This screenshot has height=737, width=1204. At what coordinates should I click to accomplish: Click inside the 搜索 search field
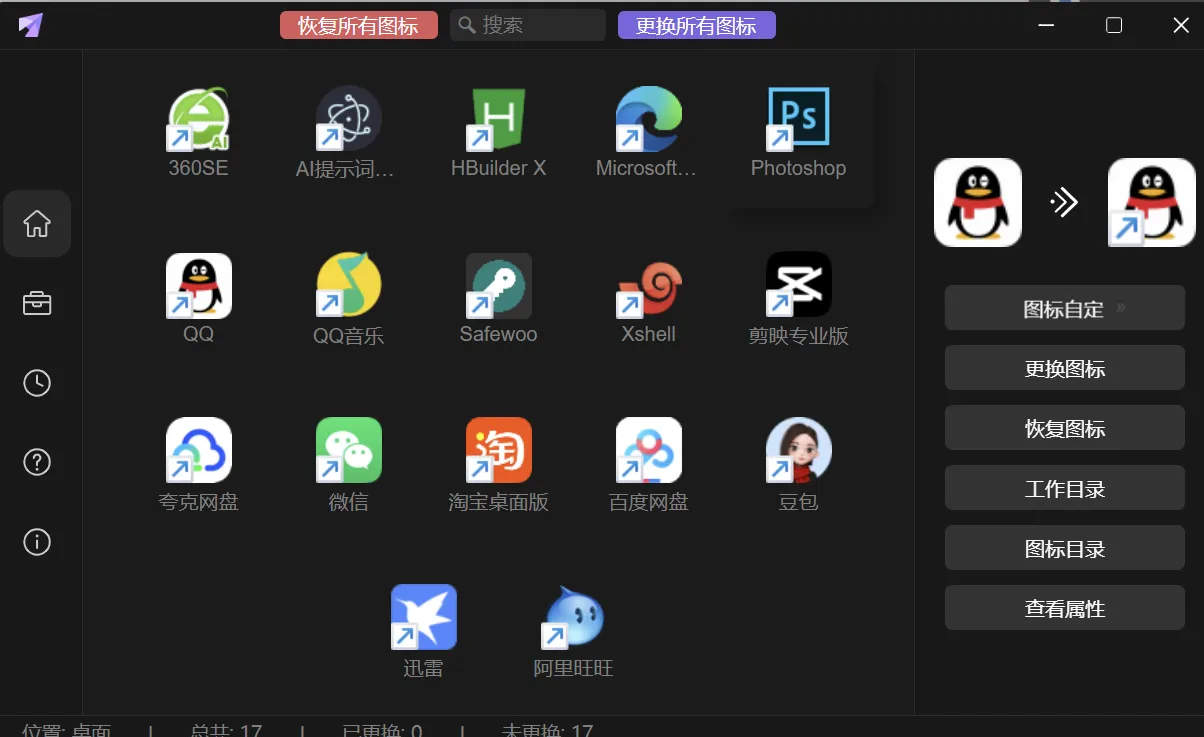point(527,24)
